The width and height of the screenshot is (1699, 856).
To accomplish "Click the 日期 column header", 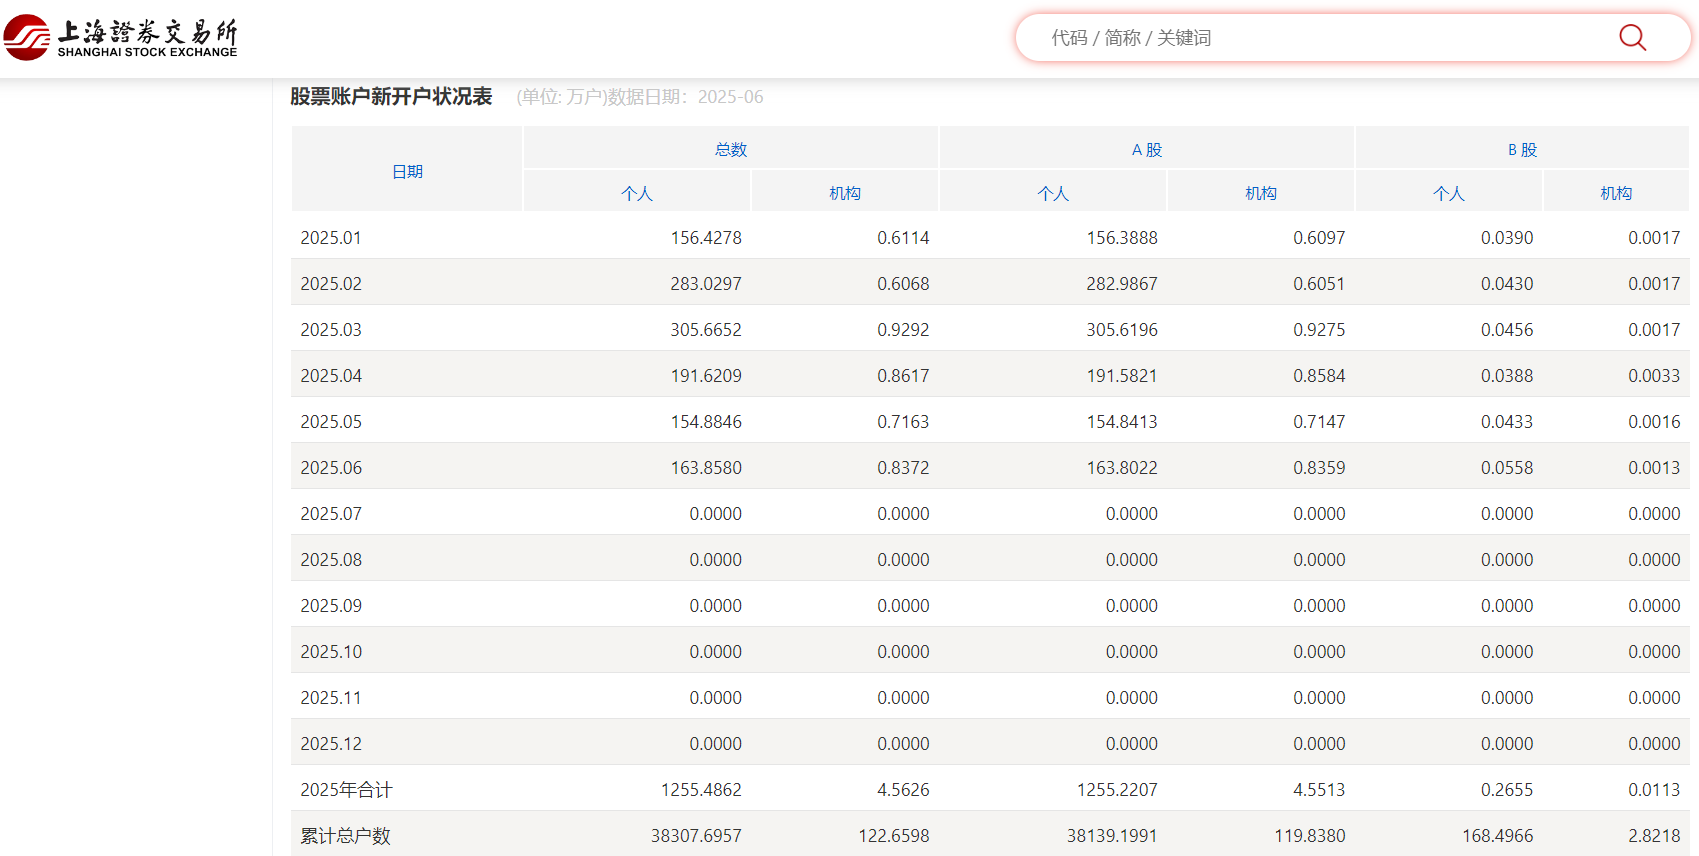I will pos(407,172).
